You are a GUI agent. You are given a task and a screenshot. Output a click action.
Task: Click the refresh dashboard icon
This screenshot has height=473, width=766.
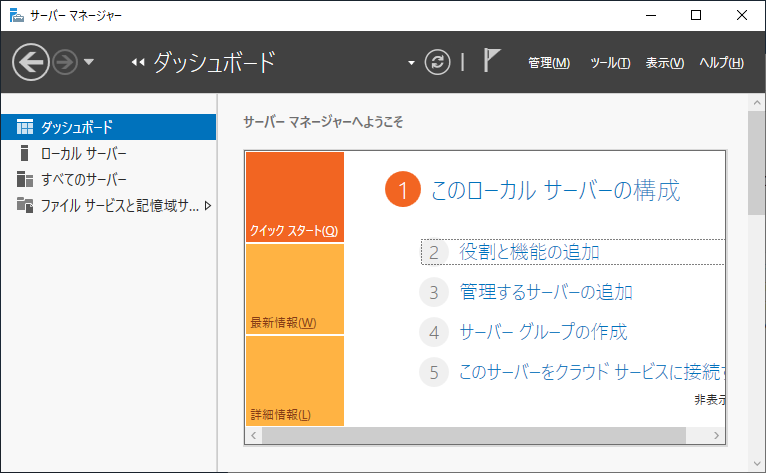pyautogui.click(x=438, y=62)
